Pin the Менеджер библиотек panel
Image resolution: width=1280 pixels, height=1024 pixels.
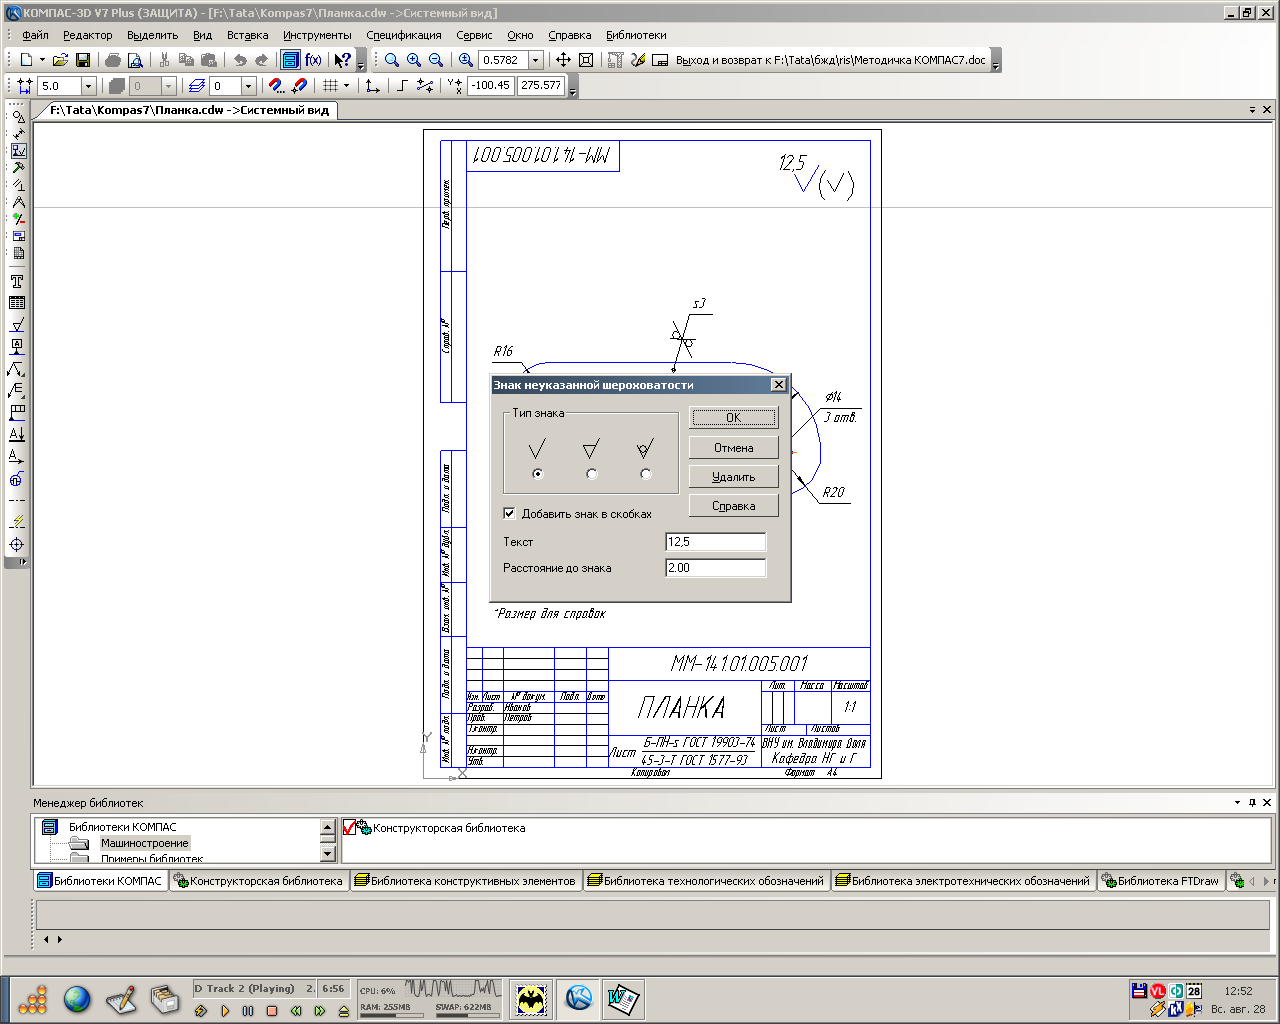[1252, 802]
